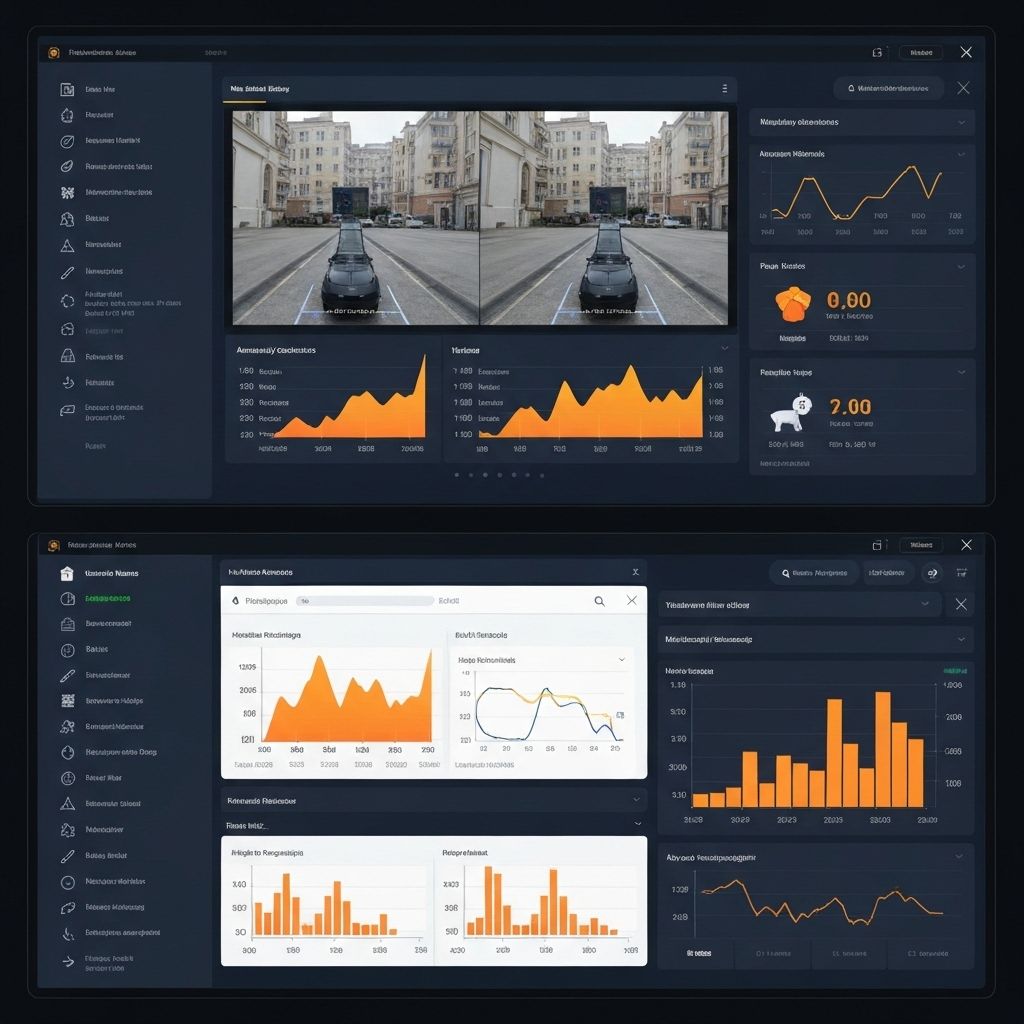Click the outlined button in top title bar
The height and width of the screenshot is (1024, 1024).
pos(920,52)
